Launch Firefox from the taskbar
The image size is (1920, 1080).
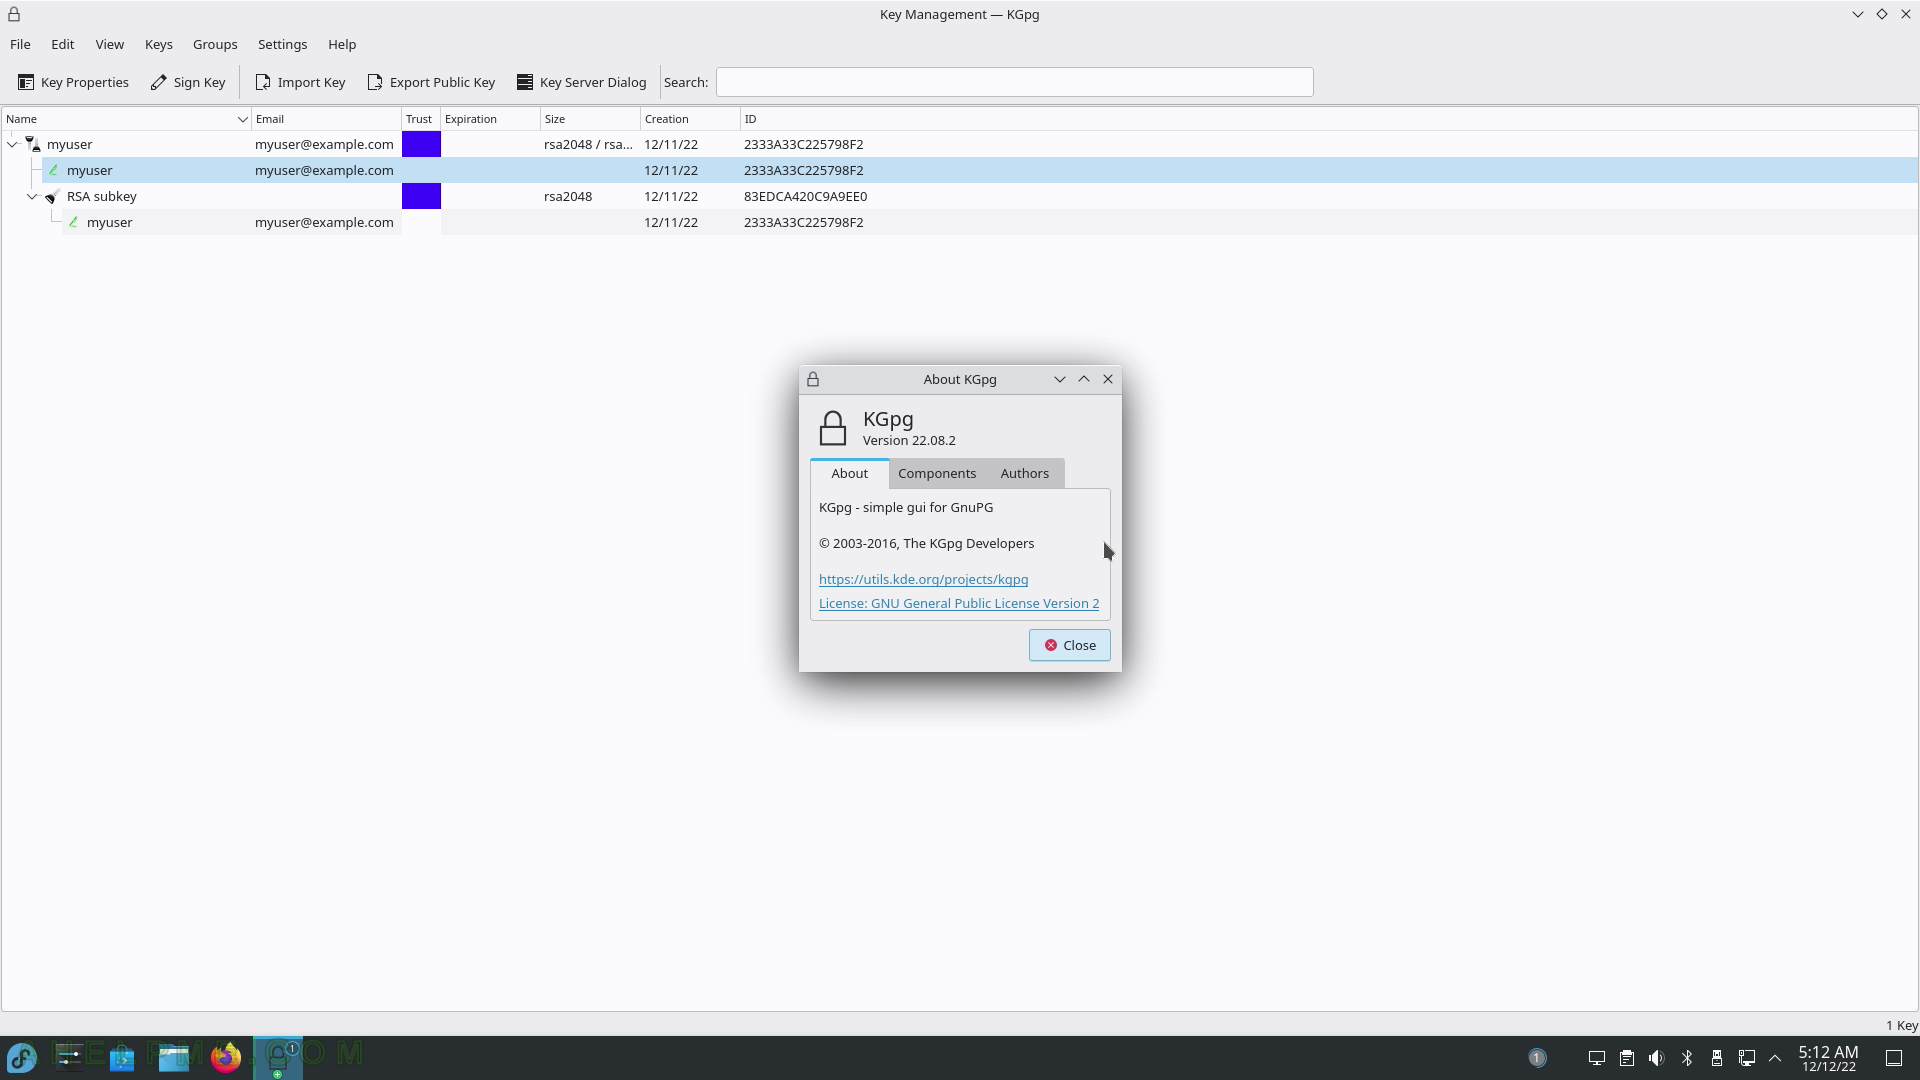[226, 1057]
